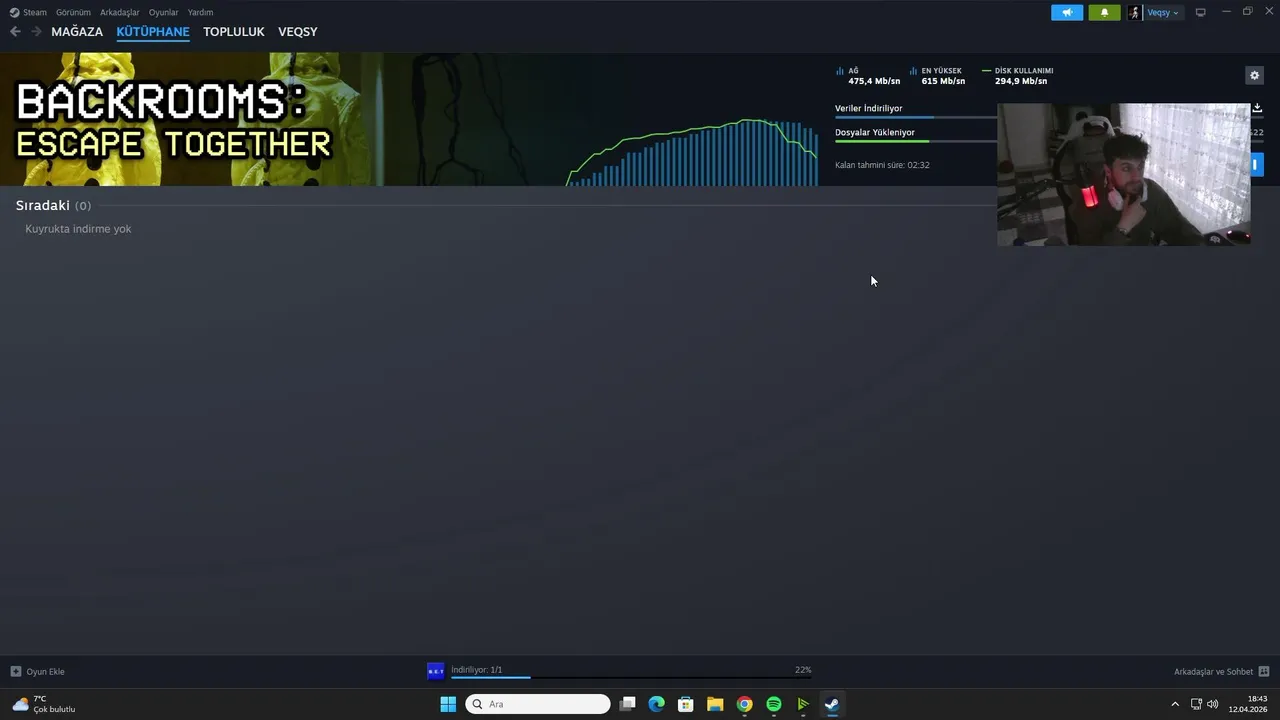This screenshot has width=1280, height=720.
Task: Launch Microsoft Edge from the taskbar
Action: 657,704
